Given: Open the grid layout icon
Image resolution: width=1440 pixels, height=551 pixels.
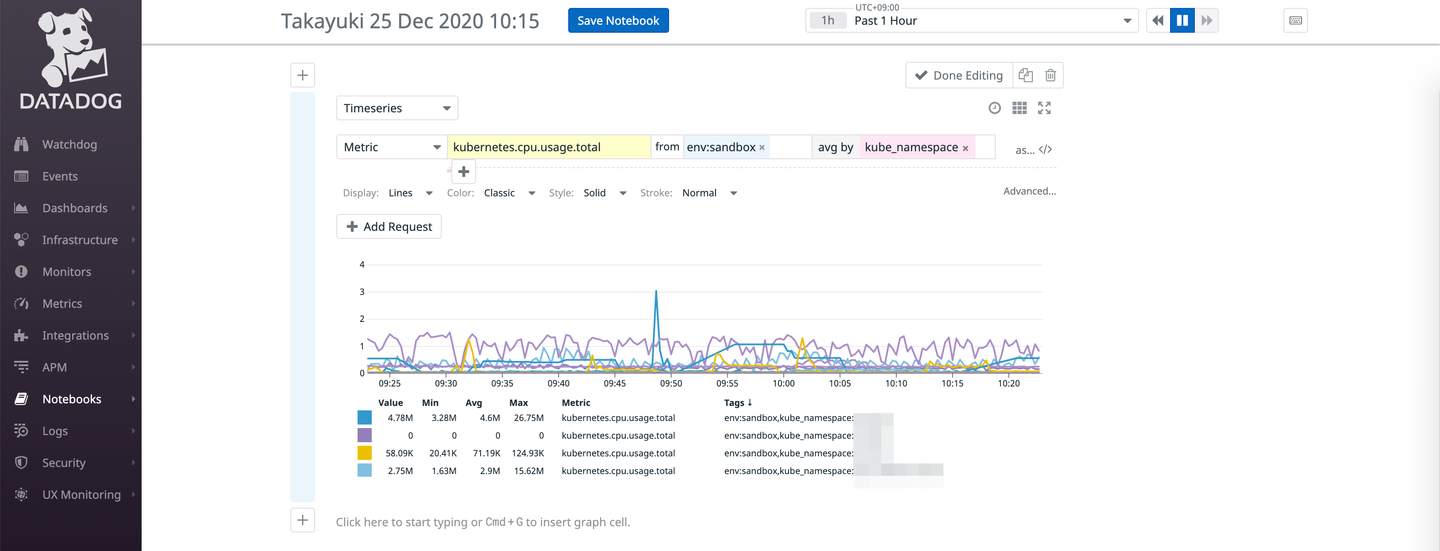Looking at the screenshot, I should tap(1019, 108).
